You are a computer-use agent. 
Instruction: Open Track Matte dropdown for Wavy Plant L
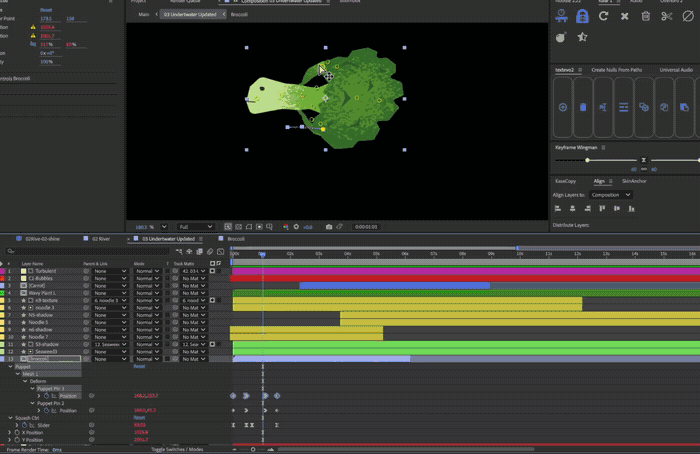coord(193,293)
